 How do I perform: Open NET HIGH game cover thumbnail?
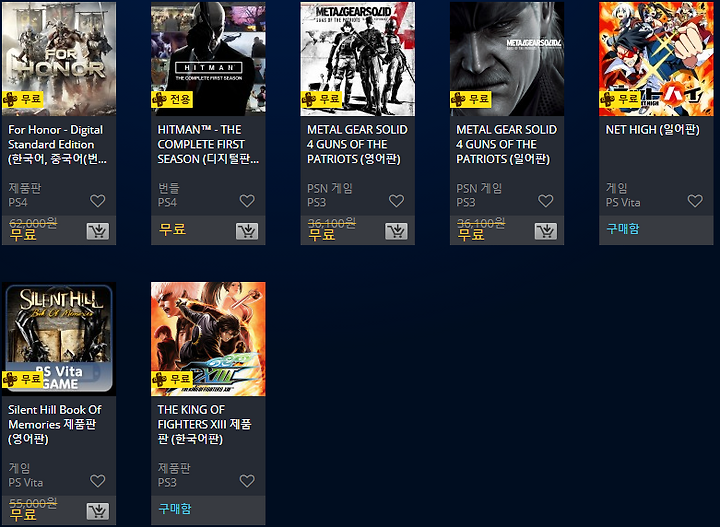click(656, 59)
